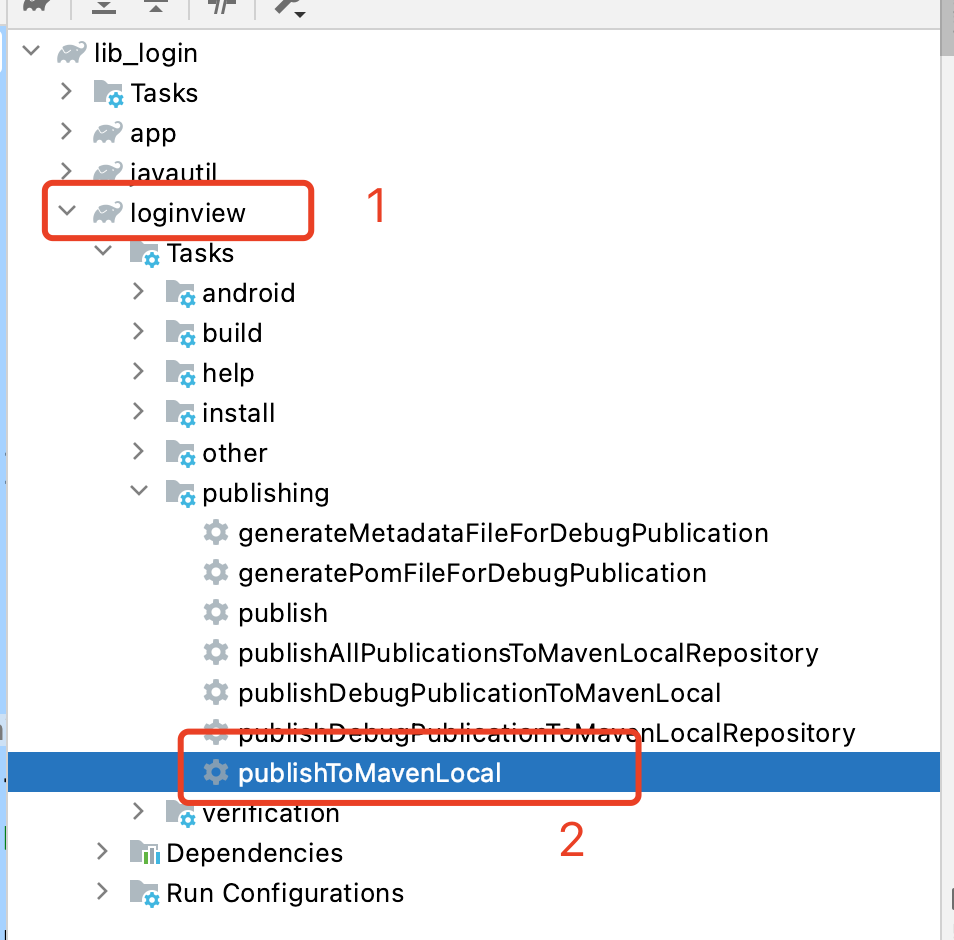Image resolution: width=954 pixels, height=940 pixels.
Task: Collapse the lib_login root node
Action: (x=31, y=50)
